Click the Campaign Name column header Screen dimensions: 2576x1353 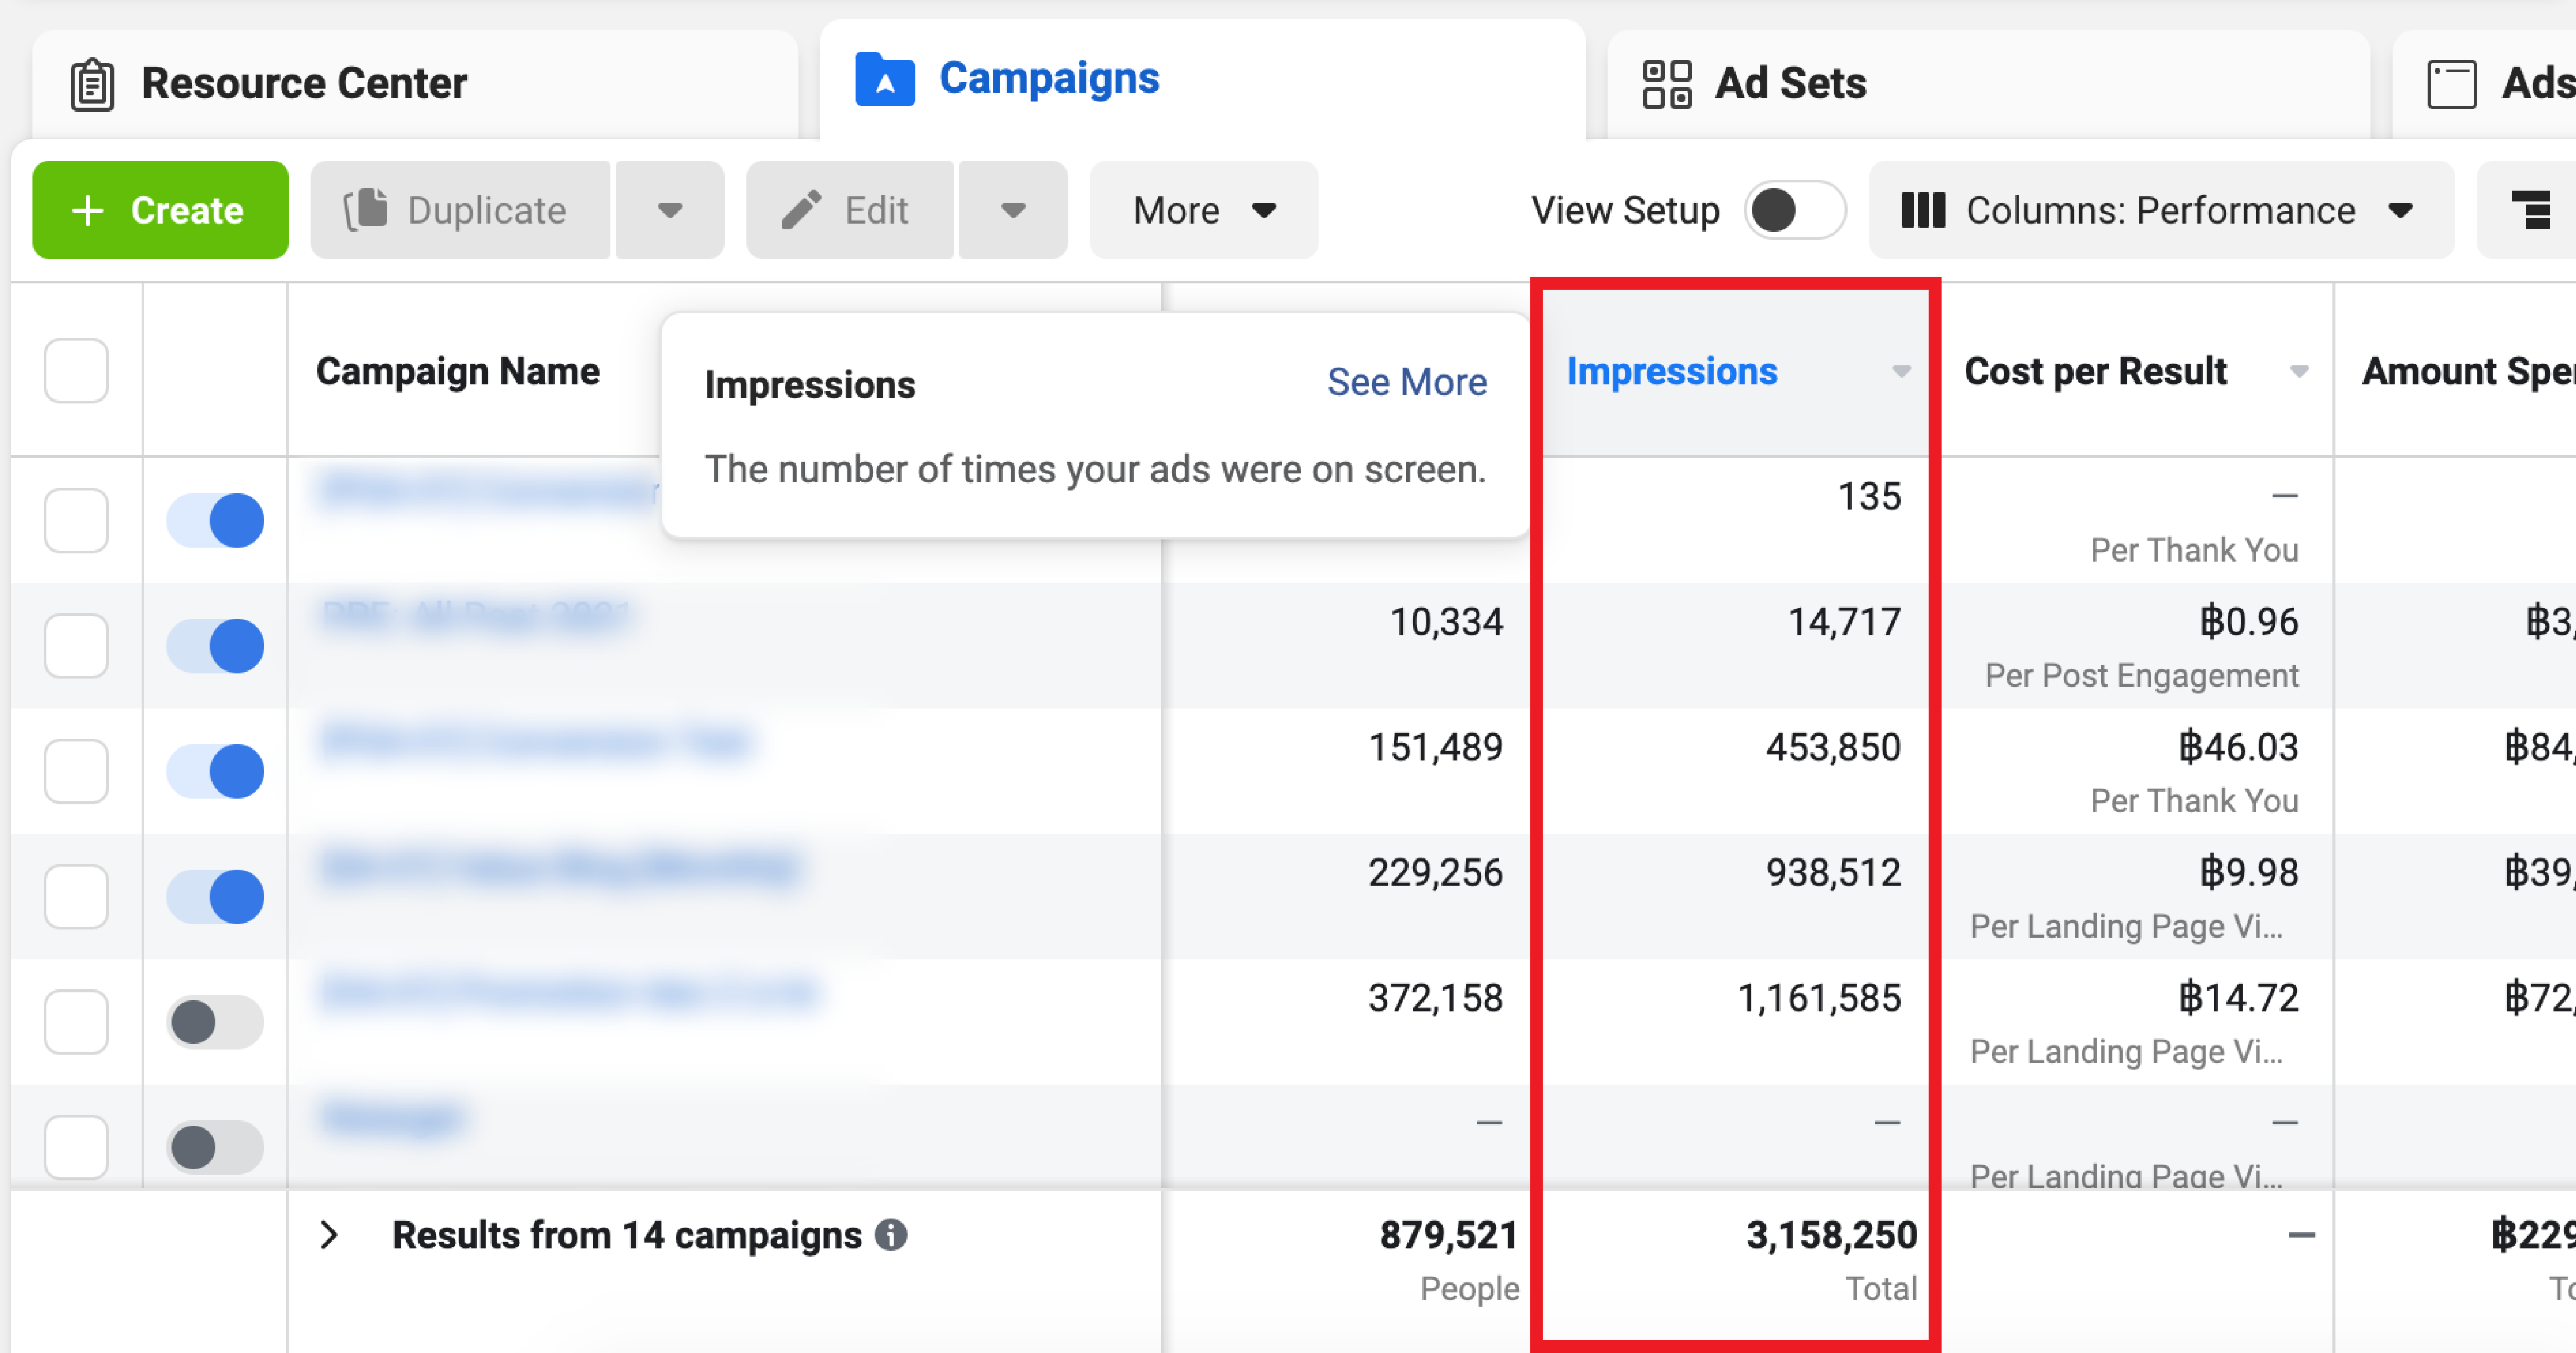(x=458, y=371)
